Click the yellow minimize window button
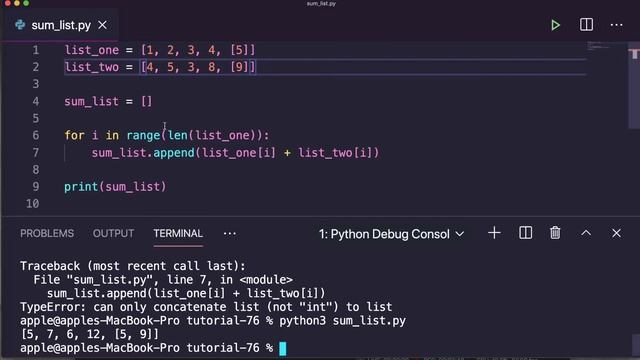 click(x=17, y=2)
